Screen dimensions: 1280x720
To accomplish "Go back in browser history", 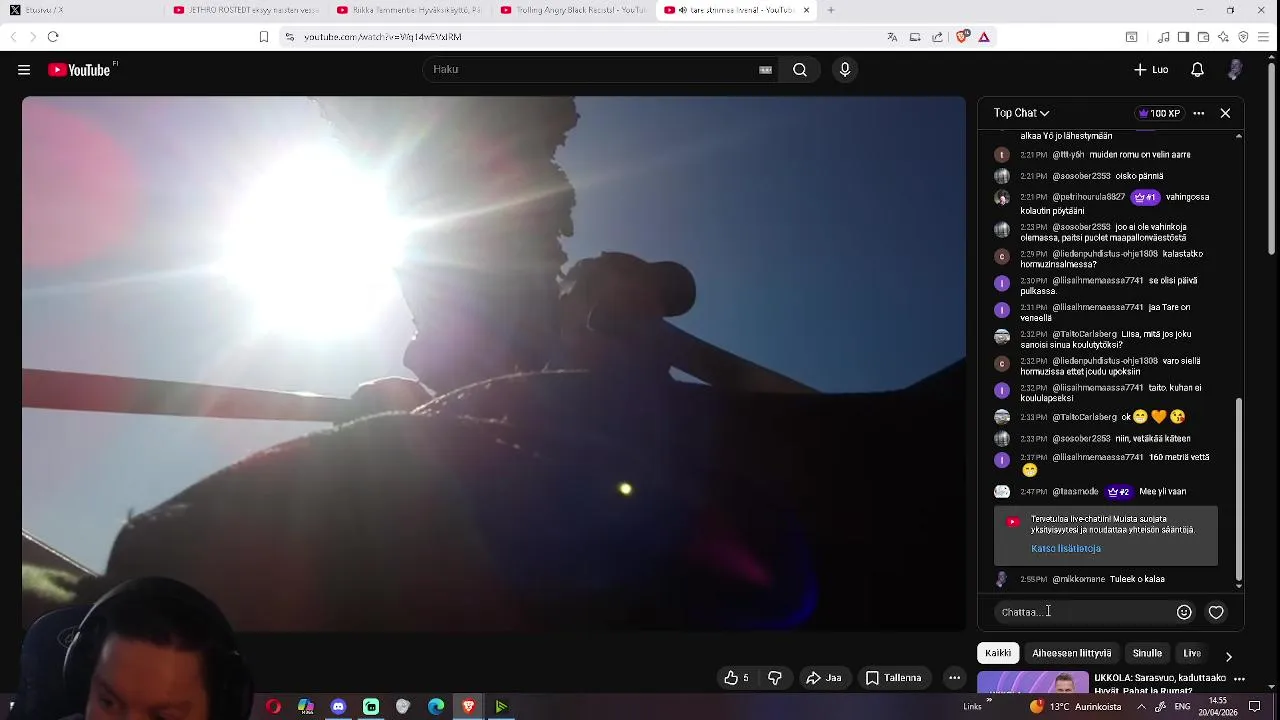I will (13, 37).
